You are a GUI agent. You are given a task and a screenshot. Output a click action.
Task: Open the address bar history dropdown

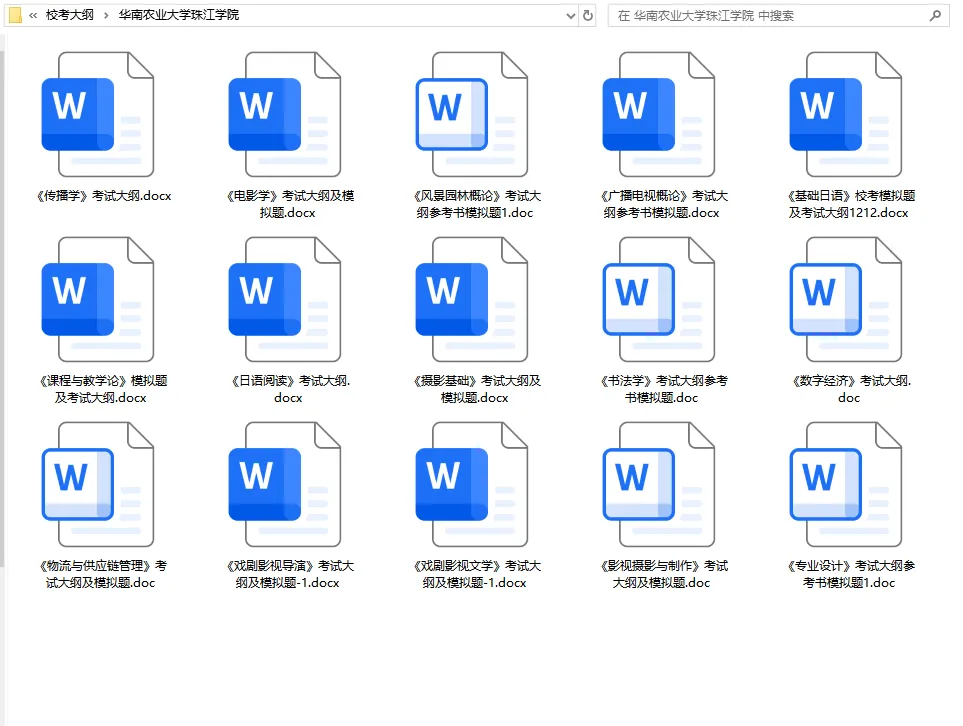pos(571,16)
